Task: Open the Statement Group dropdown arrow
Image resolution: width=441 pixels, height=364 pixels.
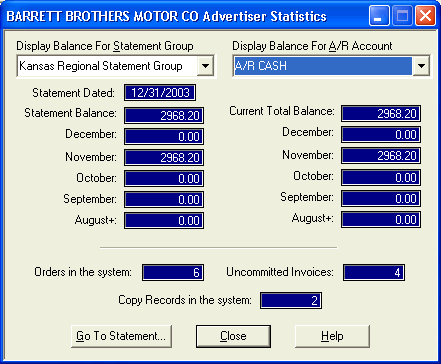Action: point(205,66)
